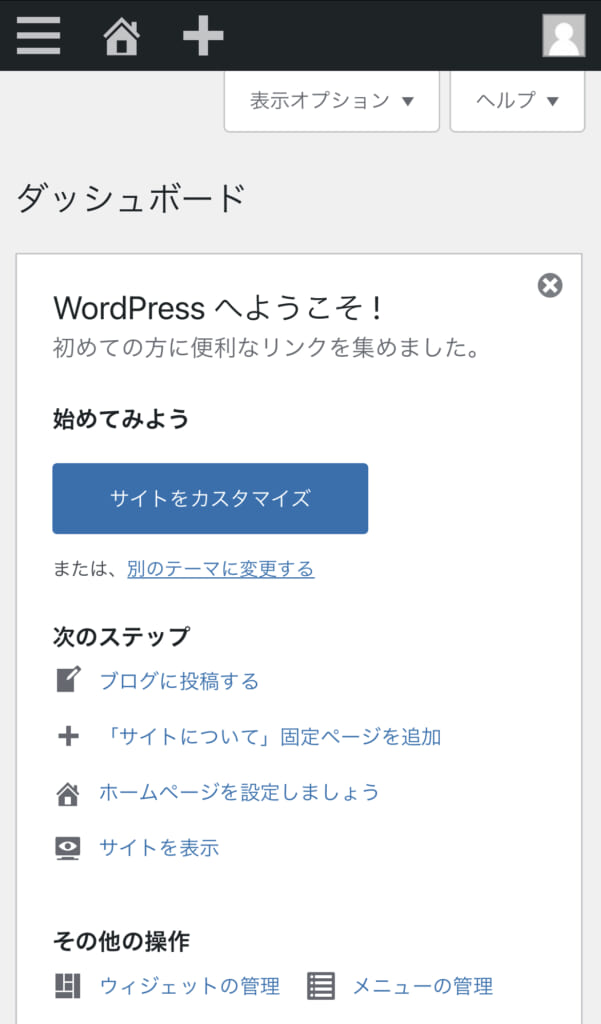Screen dimensions: 601x1024
Task: Open the ブログに投稿する link
Action: pos(179,681)
